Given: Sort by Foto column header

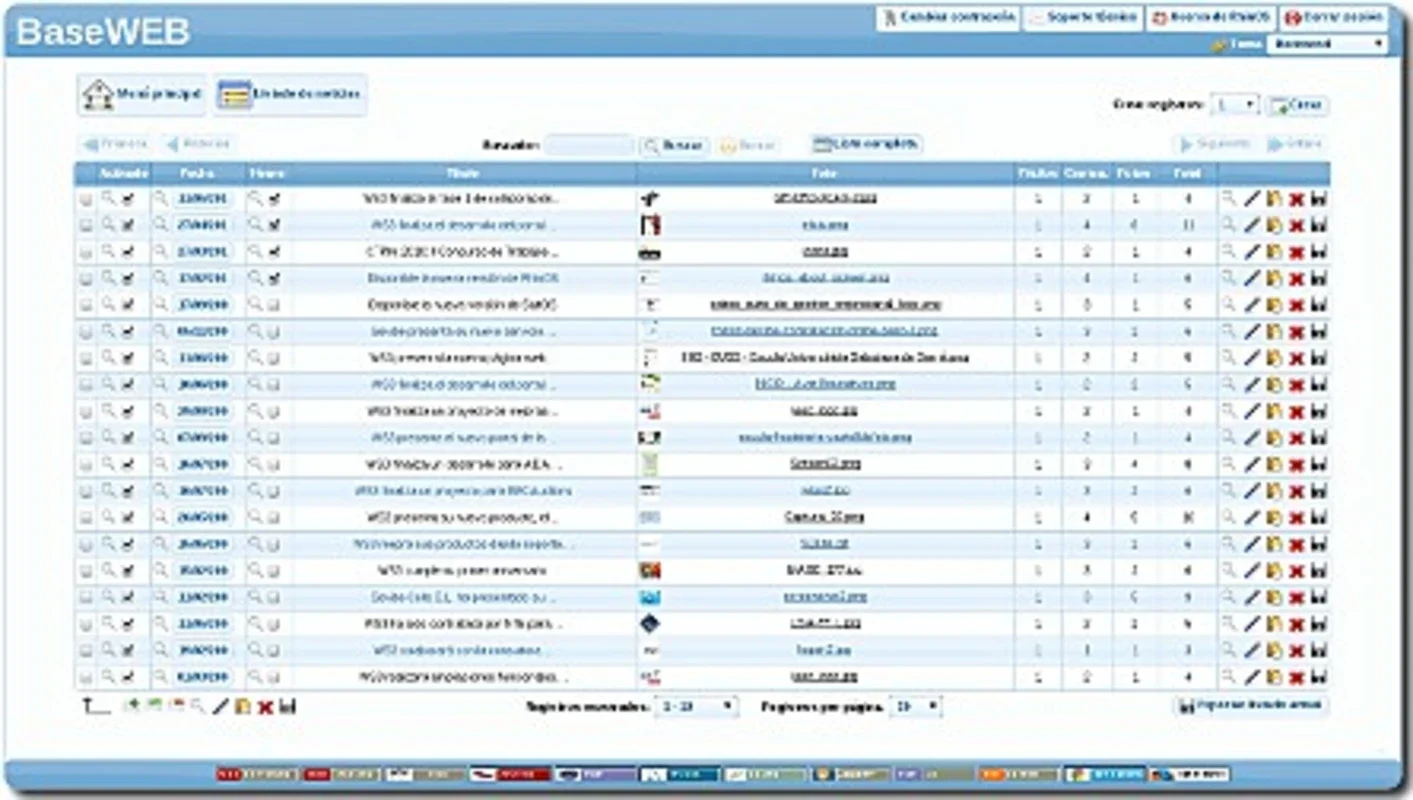Looking at the screenshot, I should (x=825, y=173).
